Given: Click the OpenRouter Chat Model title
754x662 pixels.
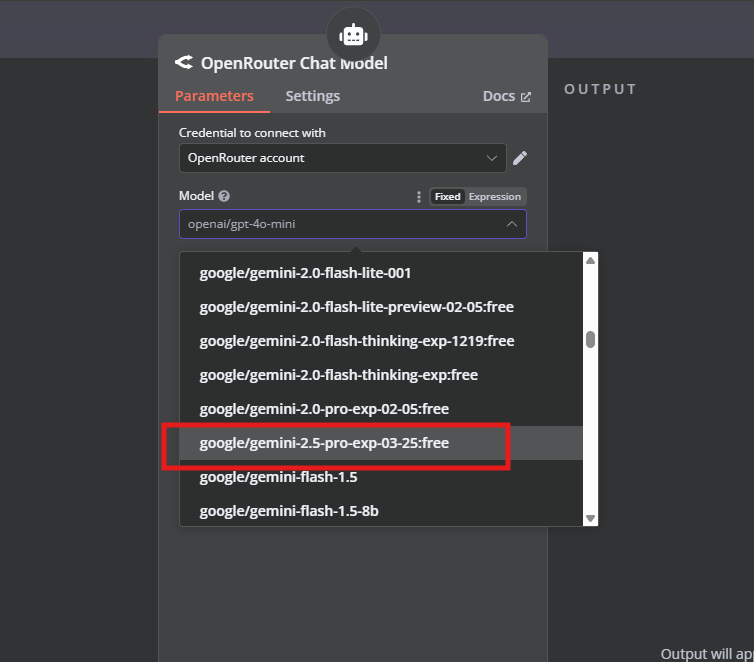Looking at the screenshot, I should (294, 63).
